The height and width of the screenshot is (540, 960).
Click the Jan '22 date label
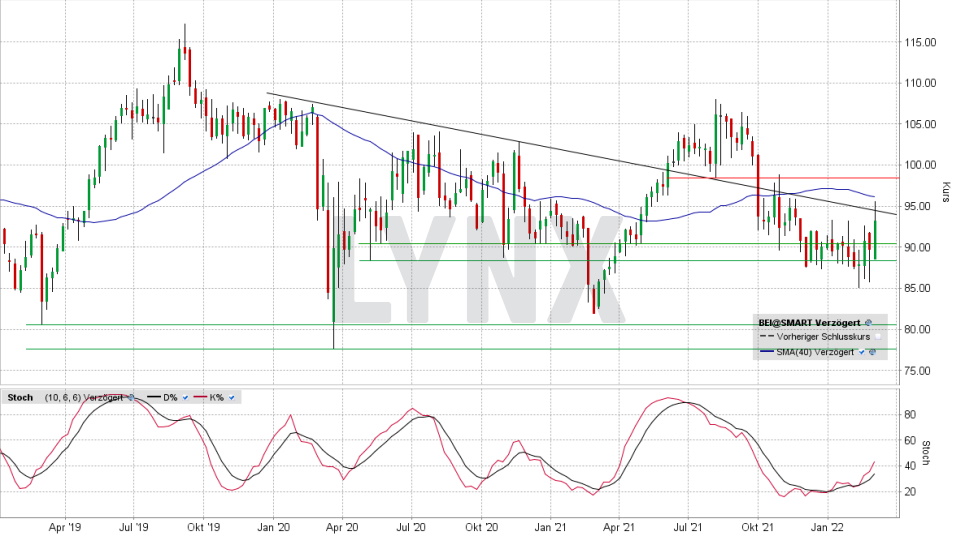(x=828, y=527)
